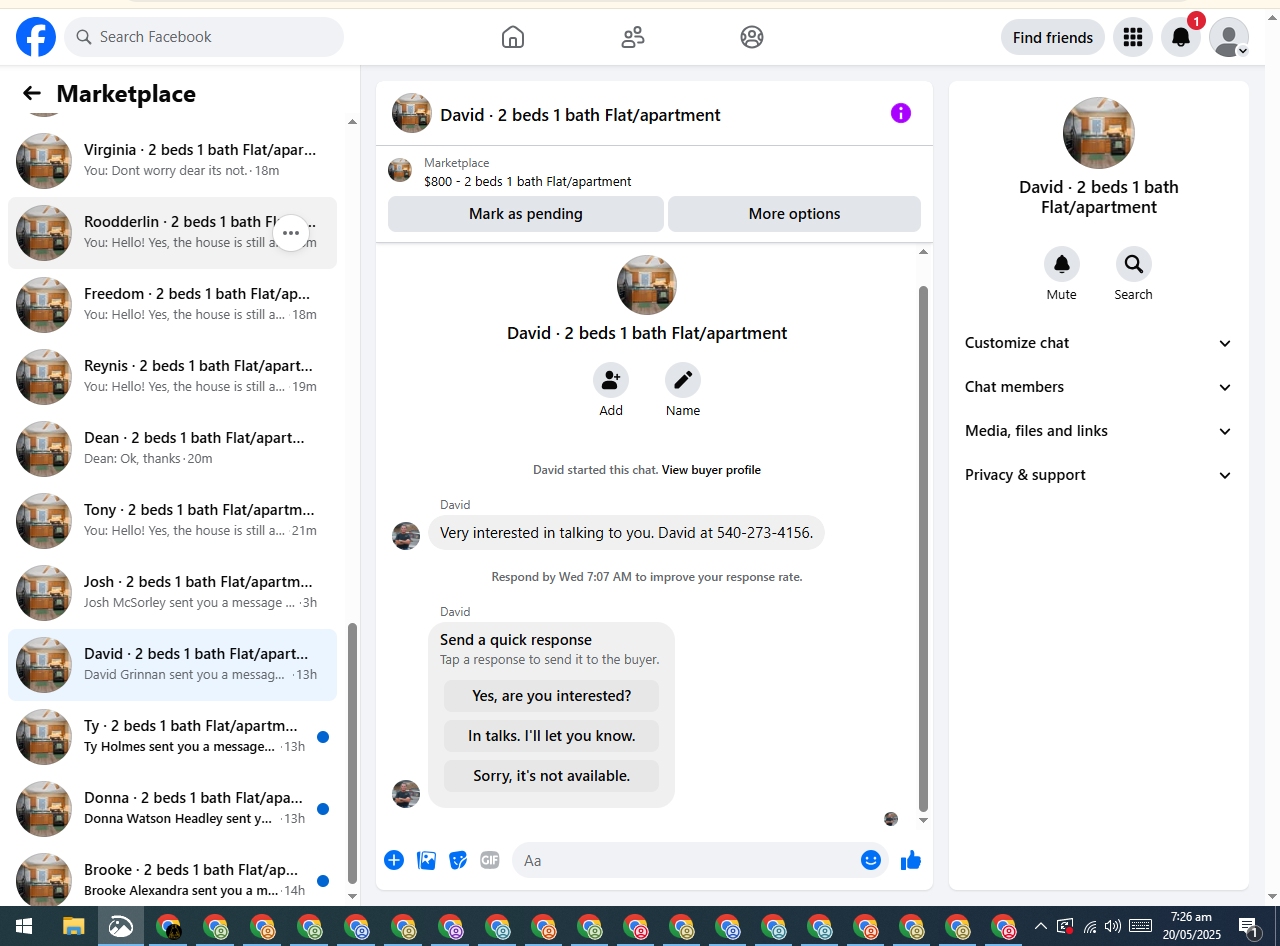The width and height of the screenshot is (1280, 946).
Task: Open the emoji picker
Action: click(x=871, y=860)
